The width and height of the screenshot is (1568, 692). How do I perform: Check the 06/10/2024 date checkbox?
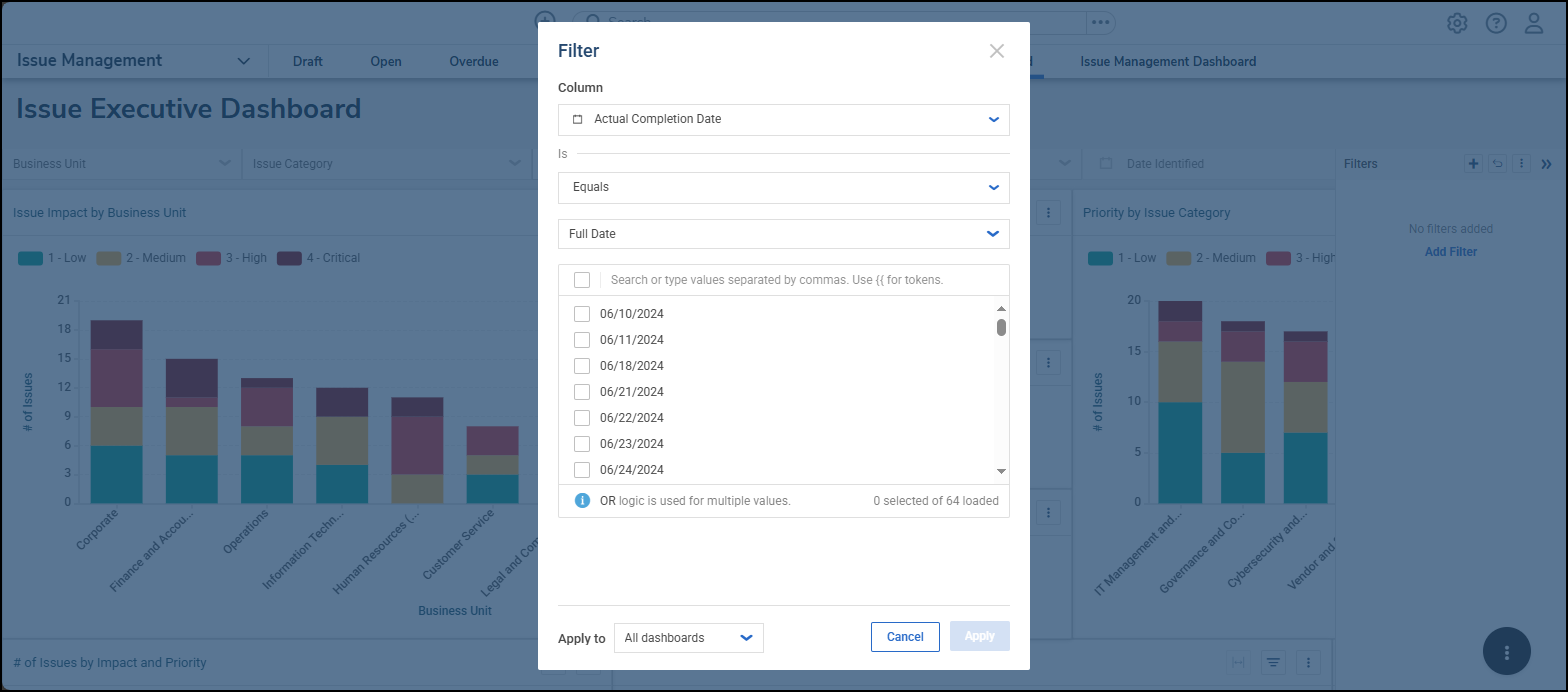click(582, 314)
